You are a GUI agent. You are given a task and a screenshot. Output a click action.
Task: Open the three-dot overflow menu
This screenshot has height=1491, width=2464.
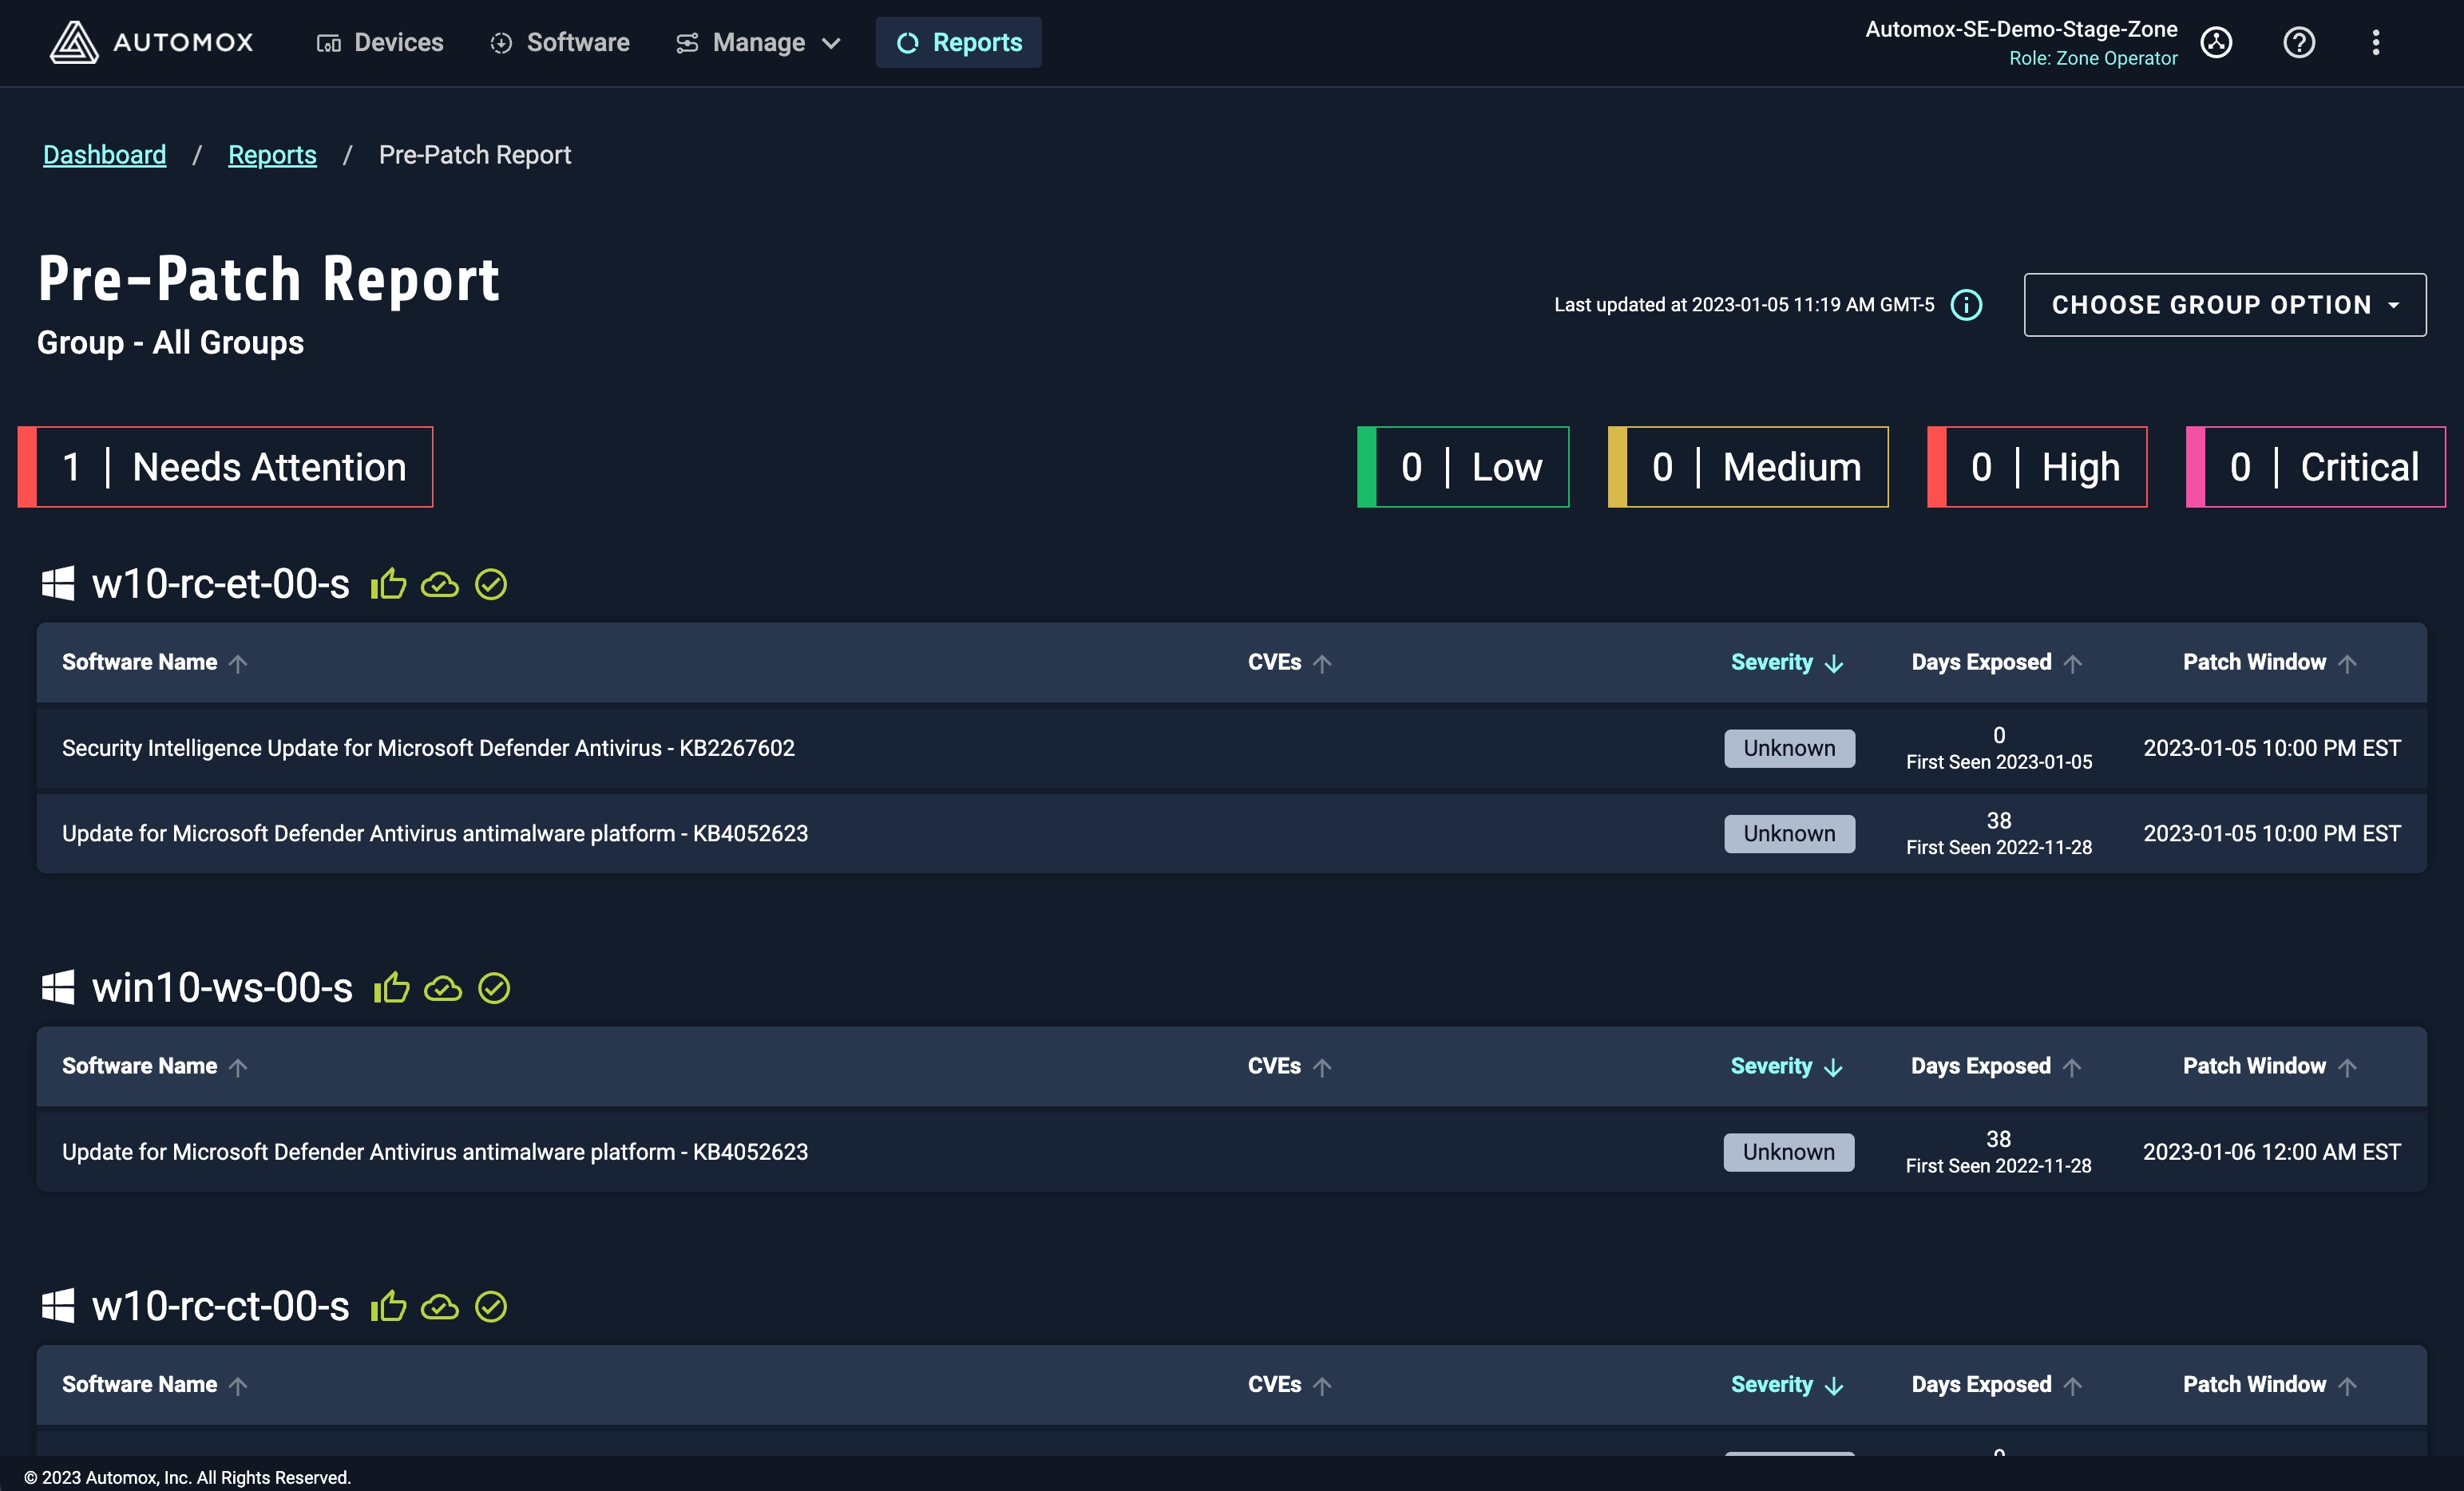click(2377, 42)
